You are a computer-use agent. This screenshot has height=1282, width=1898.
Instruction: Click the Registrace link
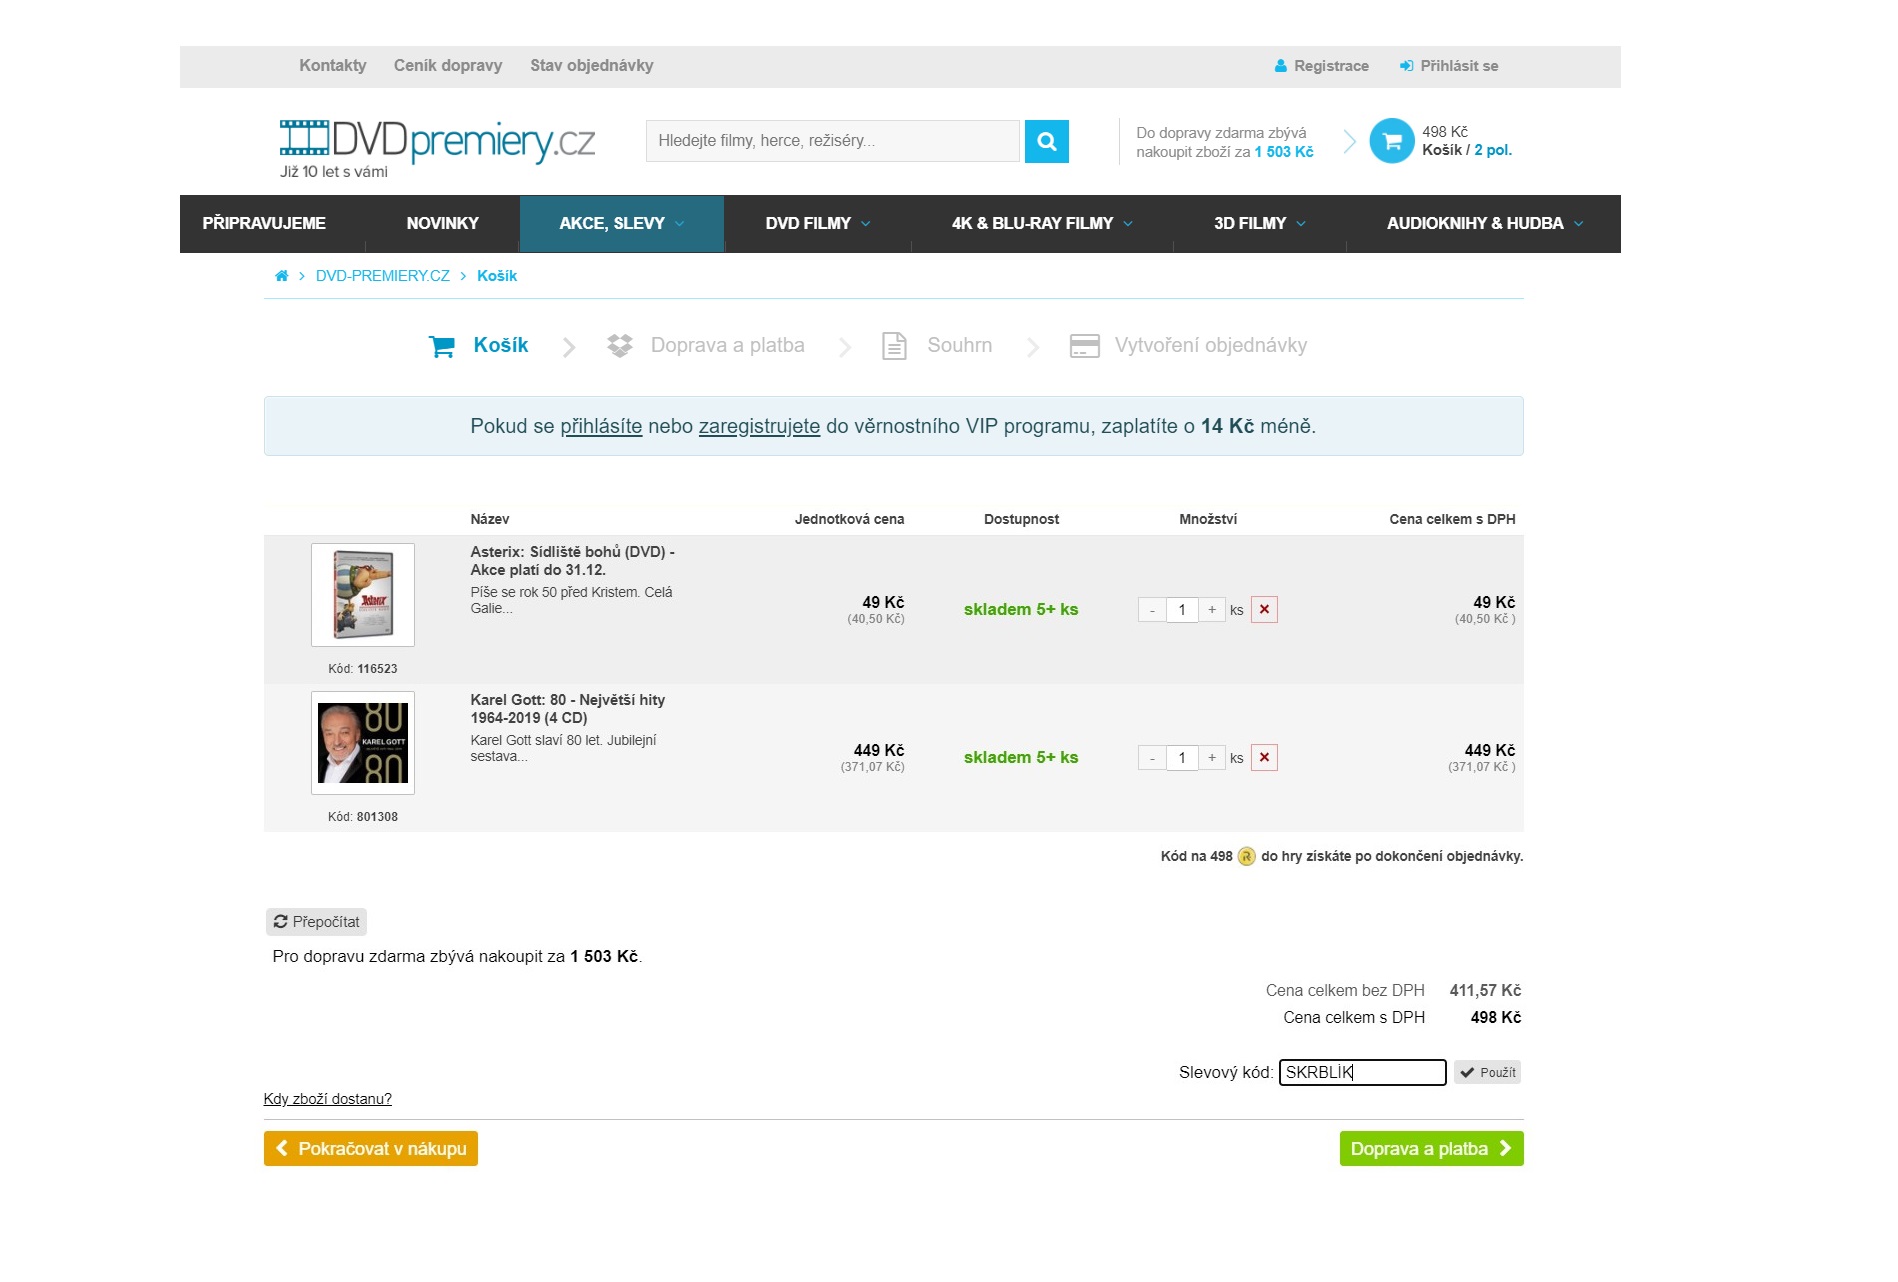(1331, 66)
